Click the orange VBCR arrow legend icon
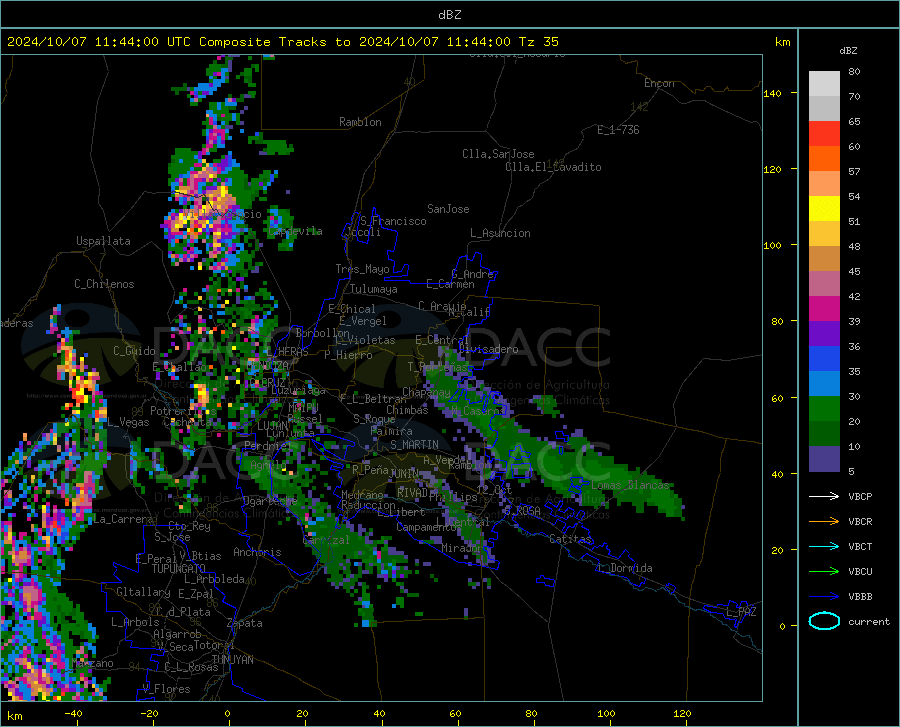900x727 pixels. (824, 522)
